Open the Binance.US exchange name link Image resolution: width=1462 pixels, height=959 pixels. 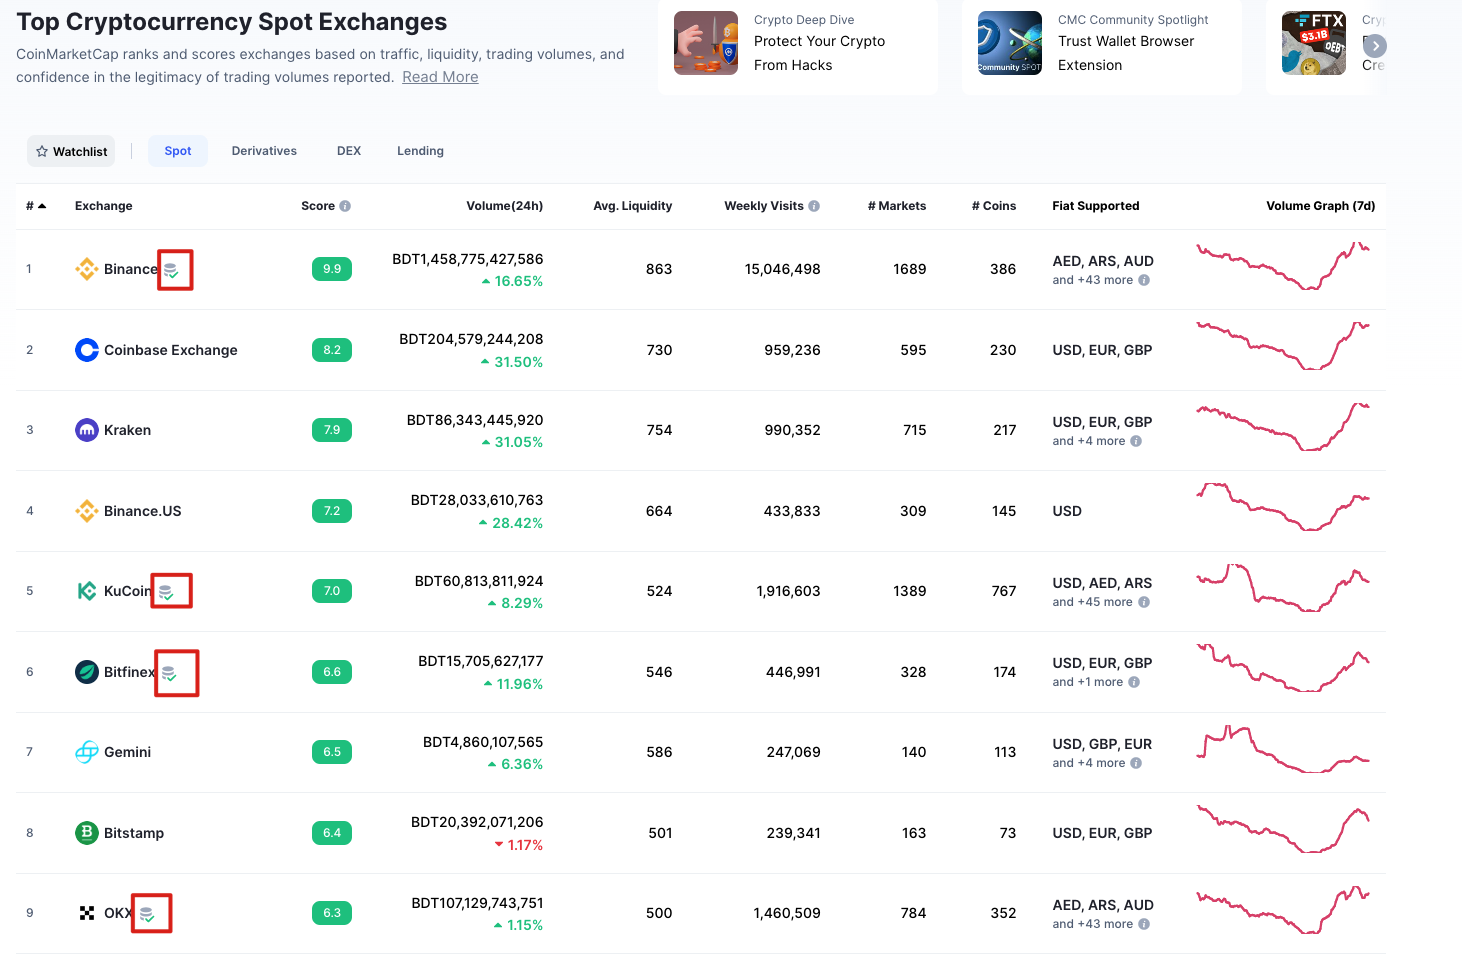coord(143,511)
